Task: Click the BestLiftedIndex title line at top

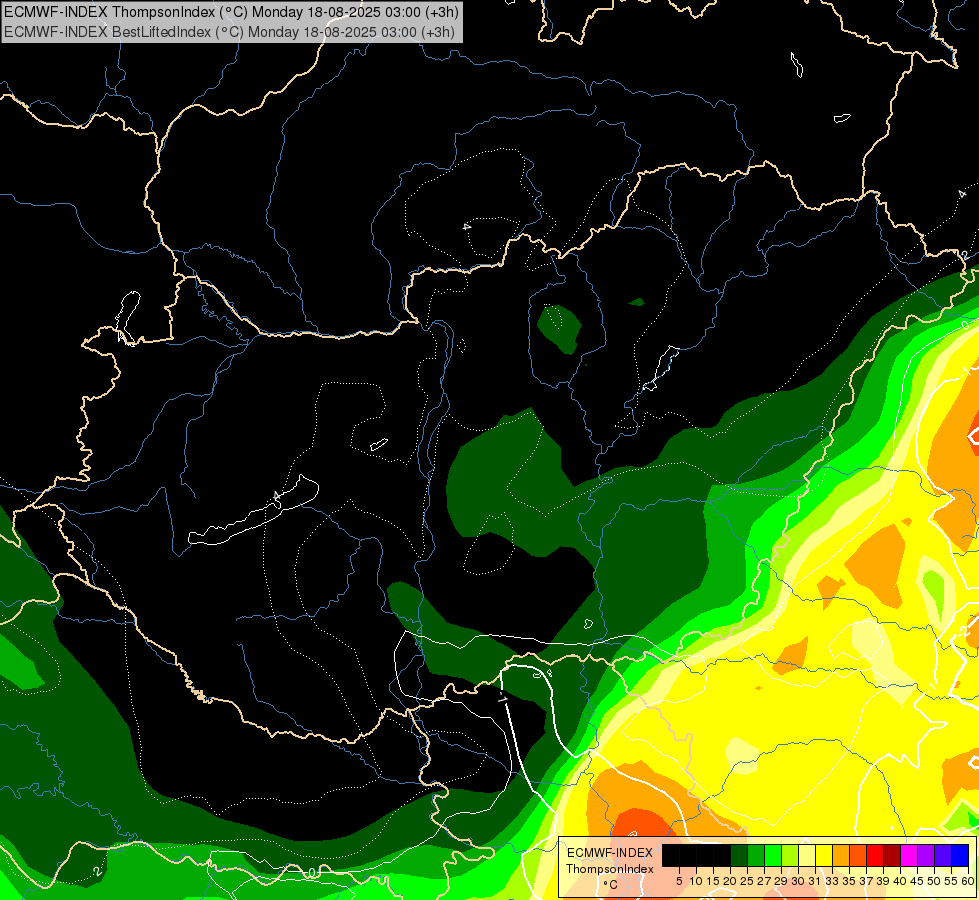Action: coord(229,32)
